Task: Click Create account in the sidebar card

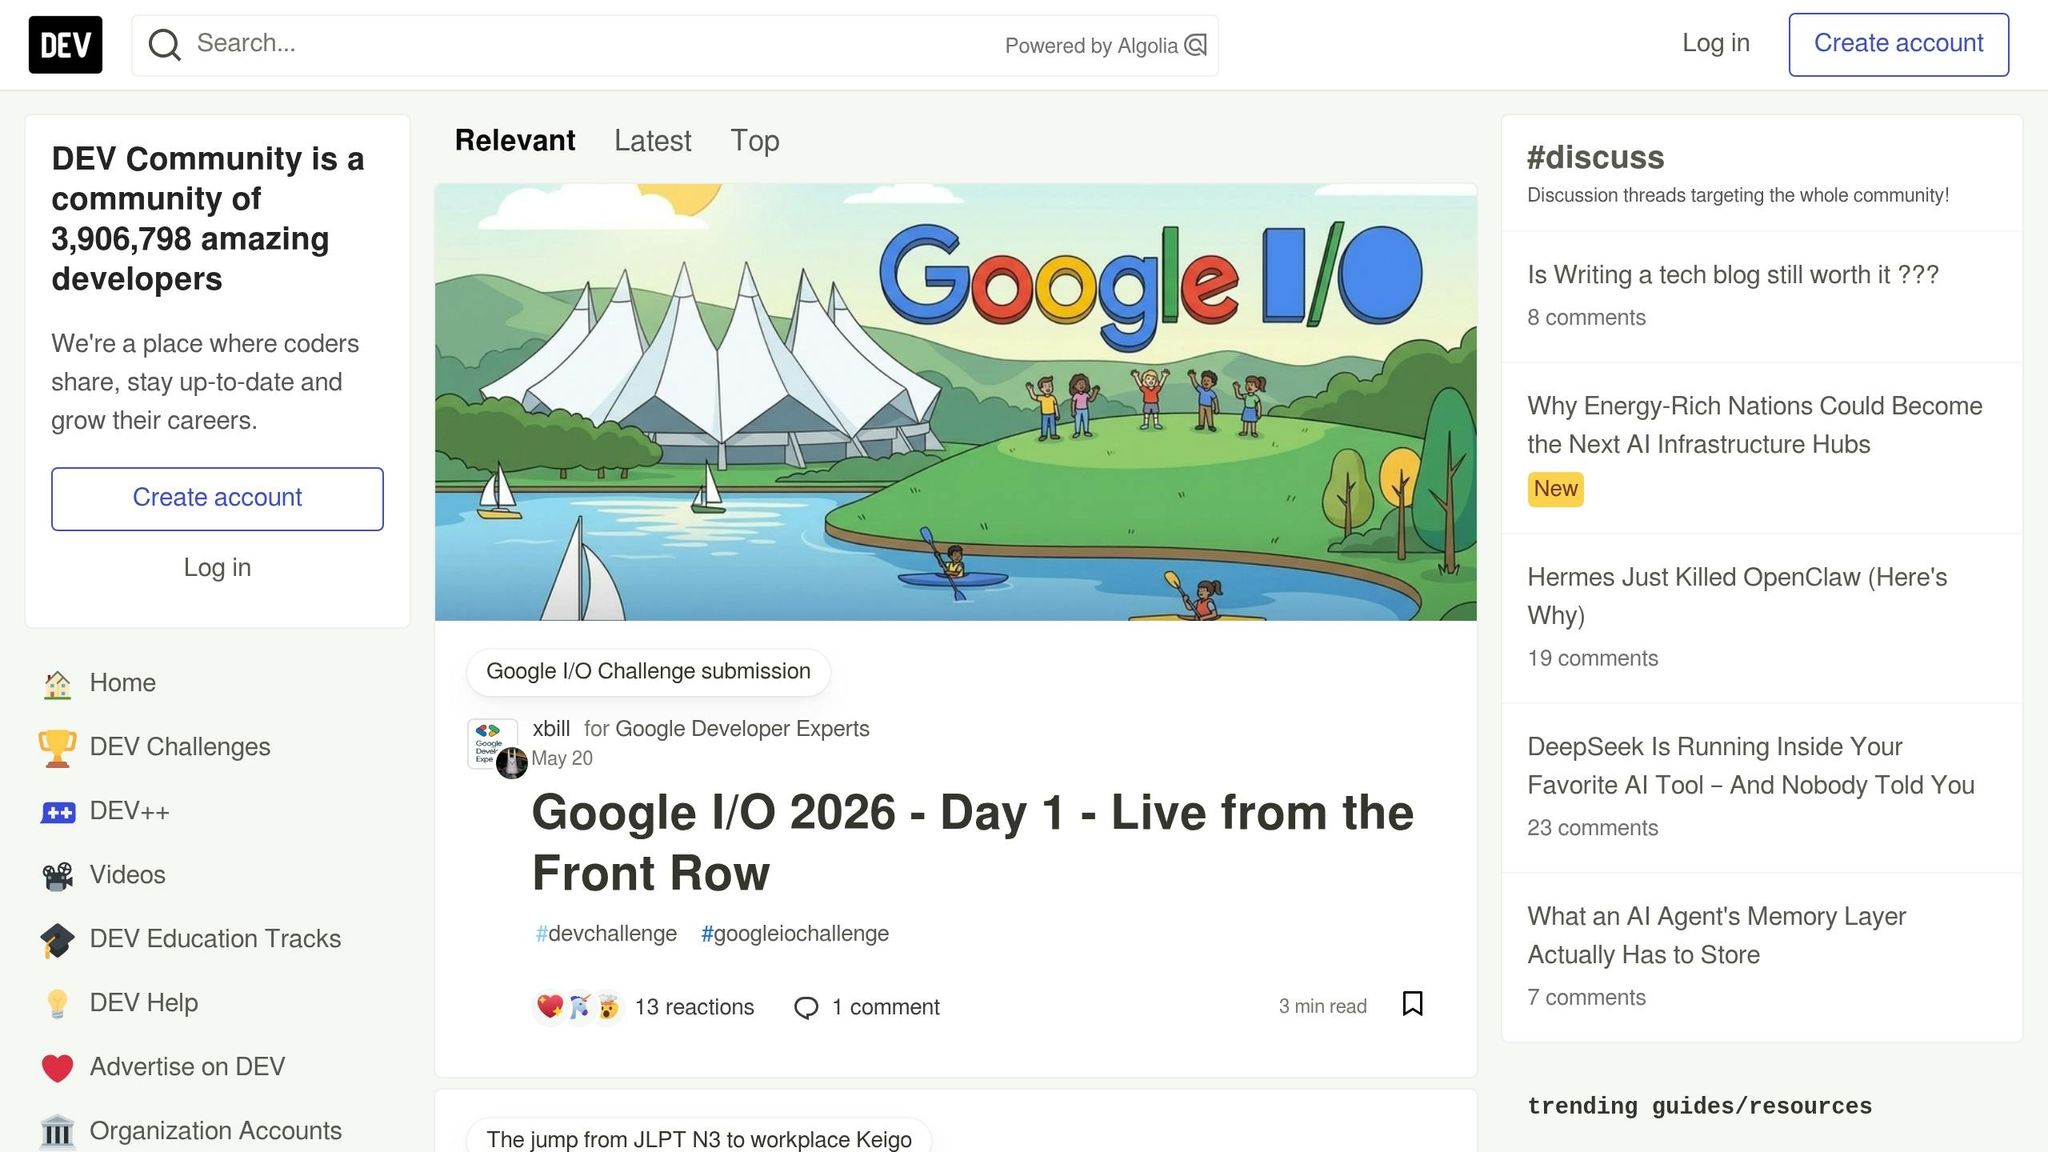Action: click(x=217, y=499)
